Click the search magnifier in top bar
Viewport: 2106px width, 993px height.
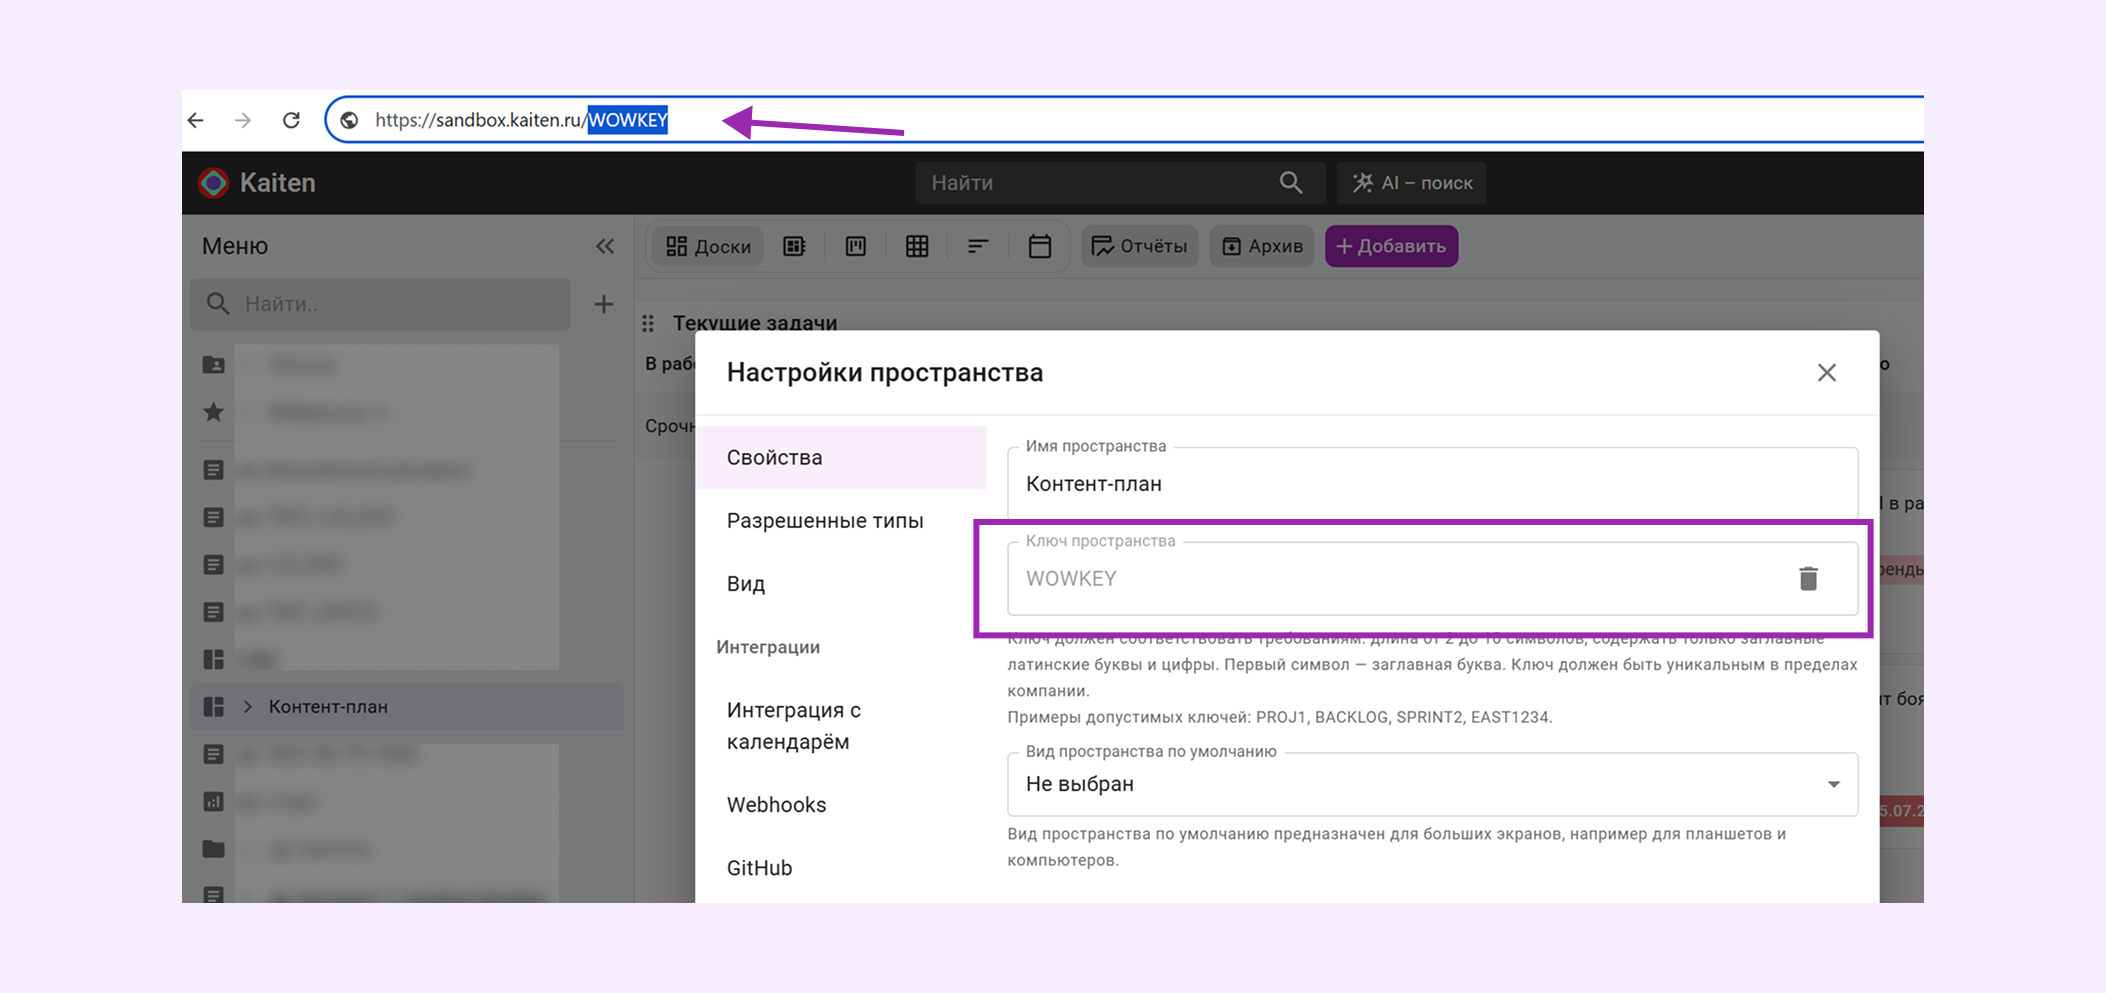(1290, 183)
